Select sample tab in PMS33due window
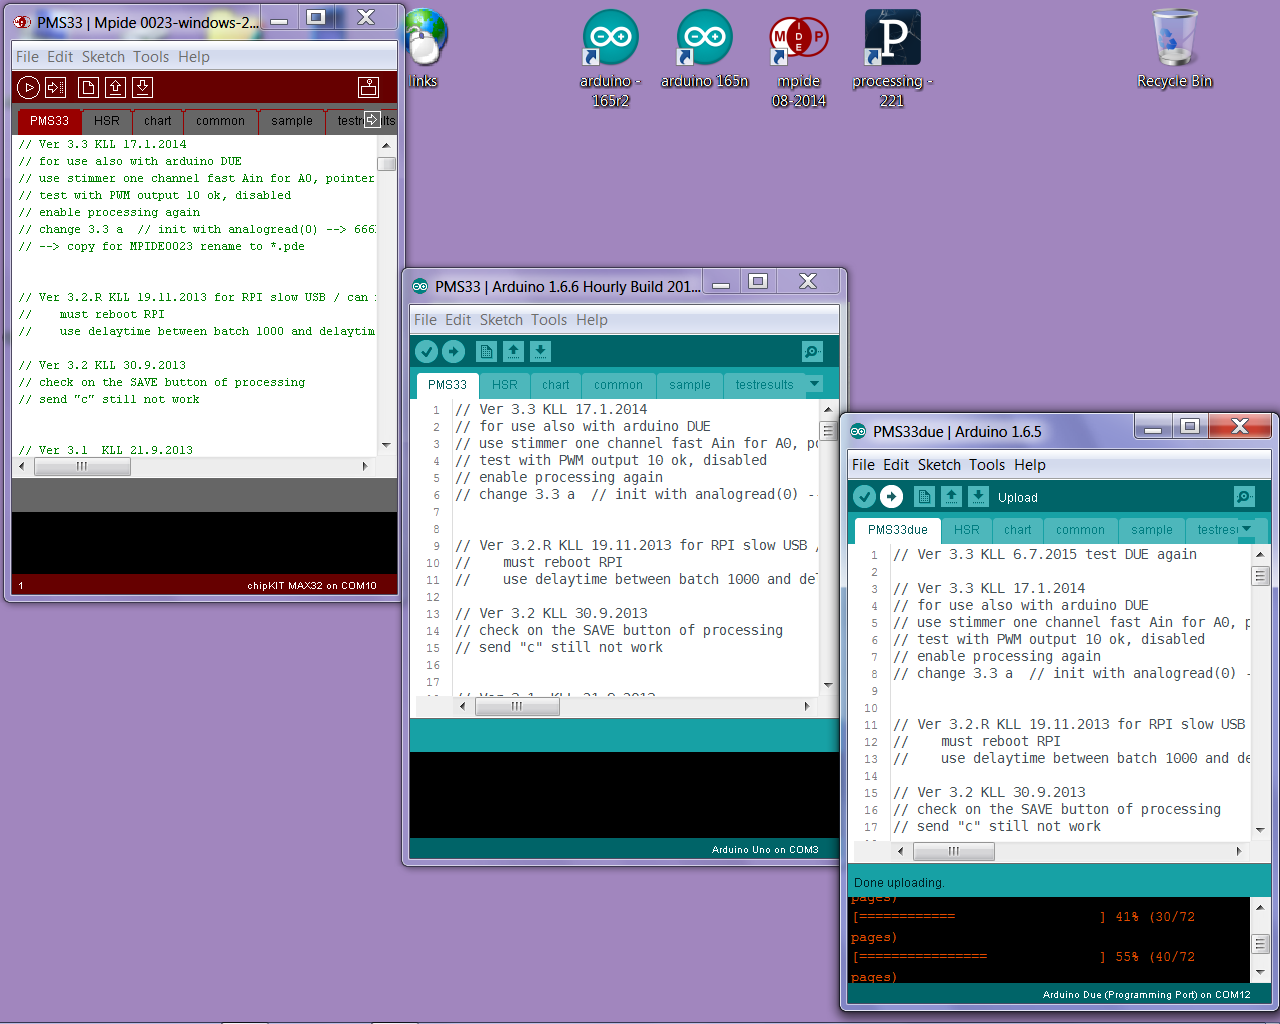Image resolution: width=1280 pixels, height=1024 pixels. click(1152, 530)
